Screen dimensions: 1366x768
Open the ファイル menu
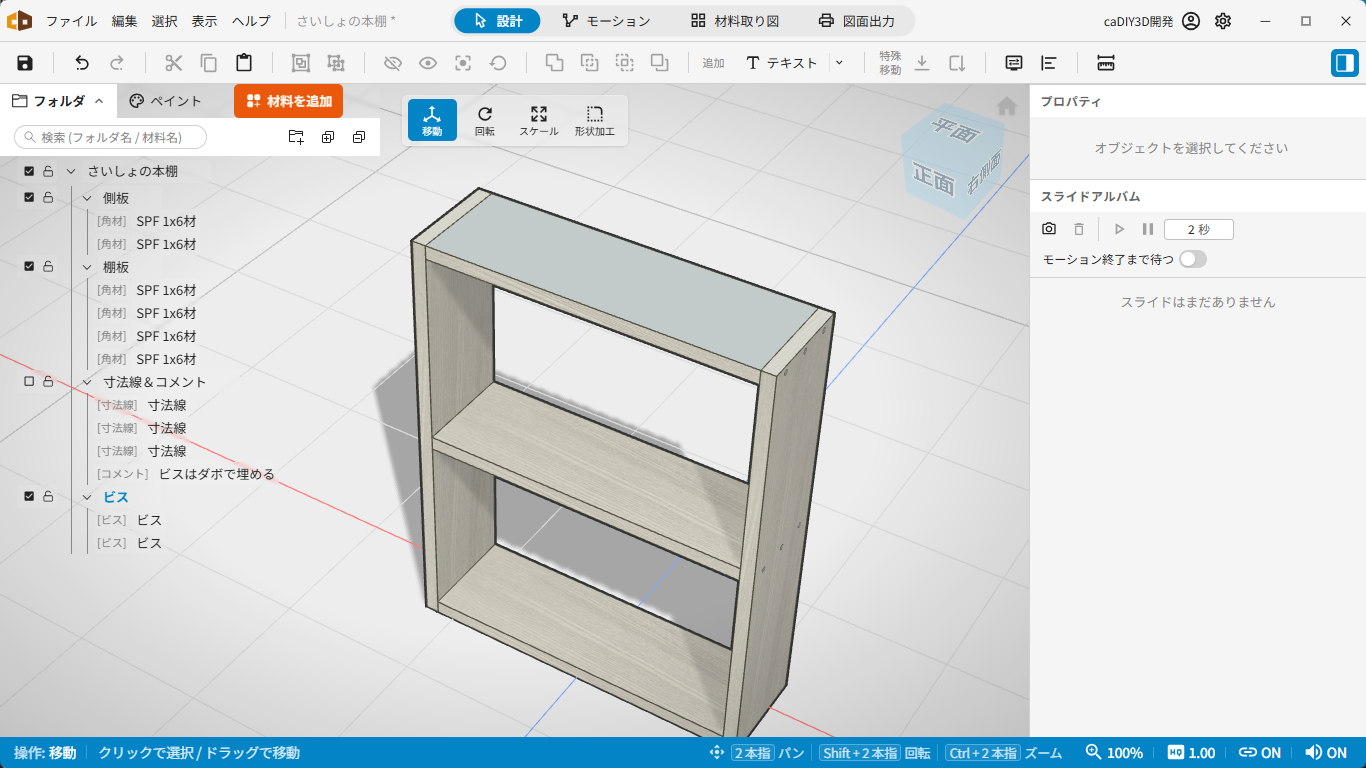[72, 21]
